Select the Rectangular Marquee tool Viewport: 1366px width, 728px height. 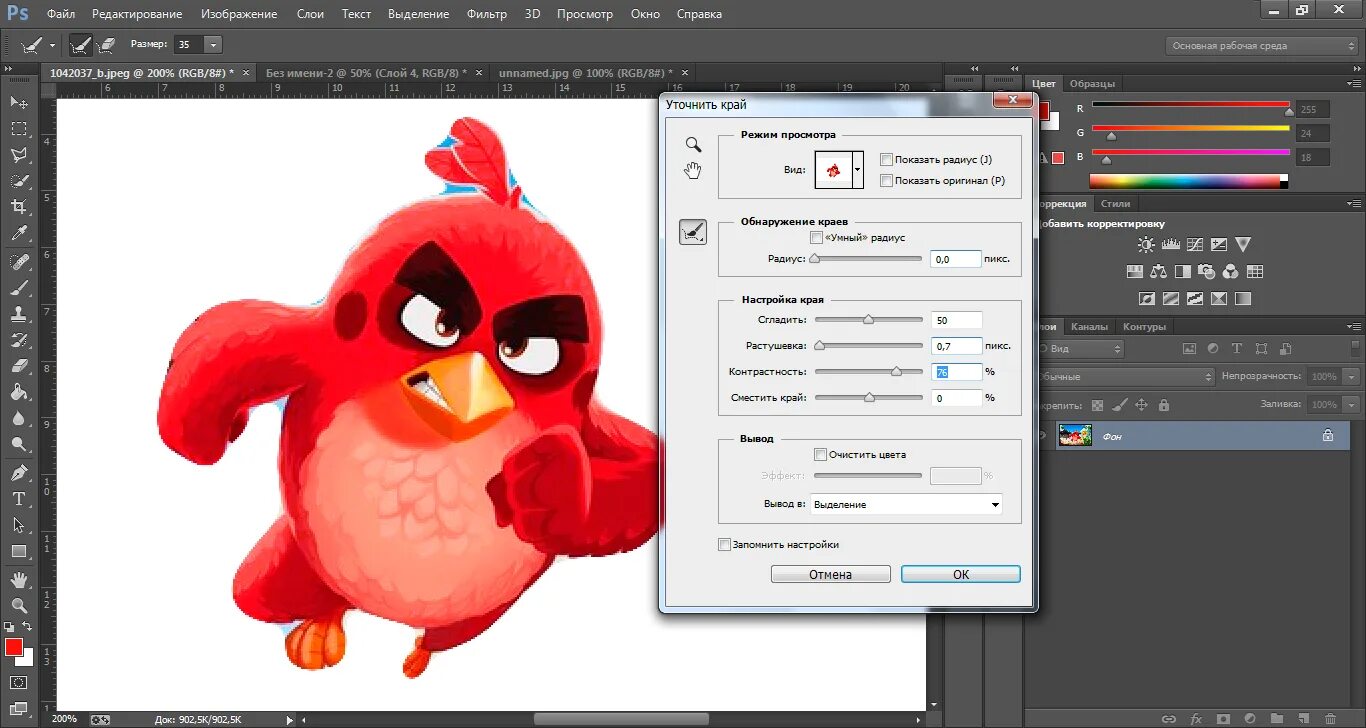click(x=19, y=129)
